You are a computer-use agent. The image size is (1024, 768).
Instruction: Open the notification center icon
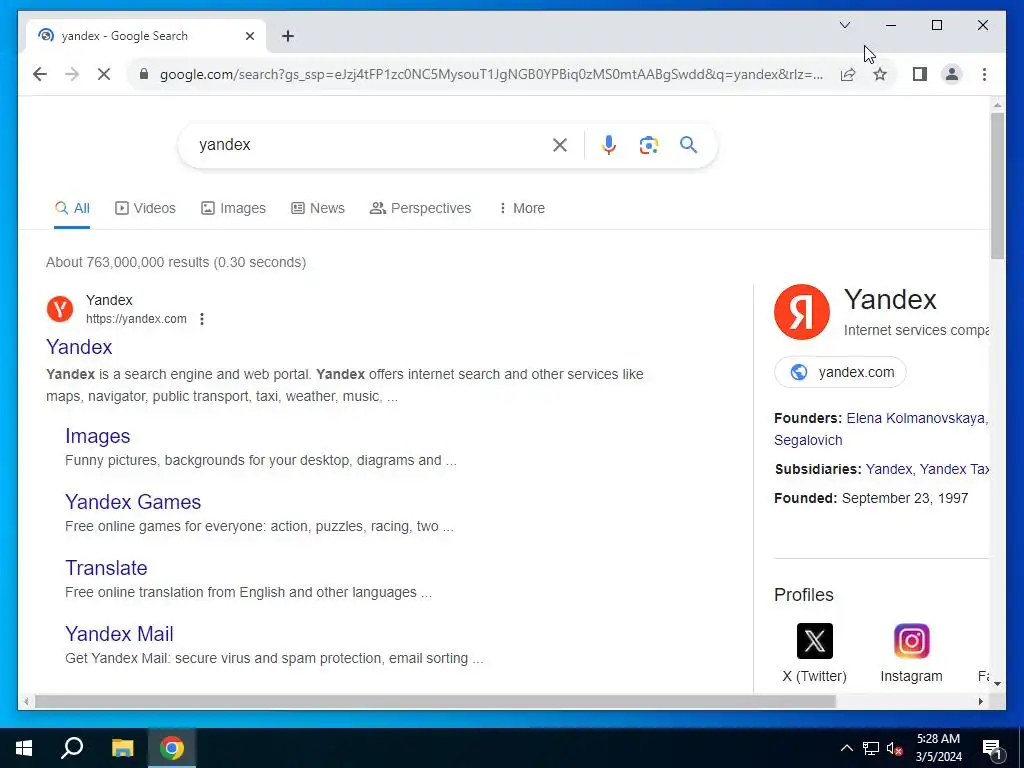pos(992,749)
